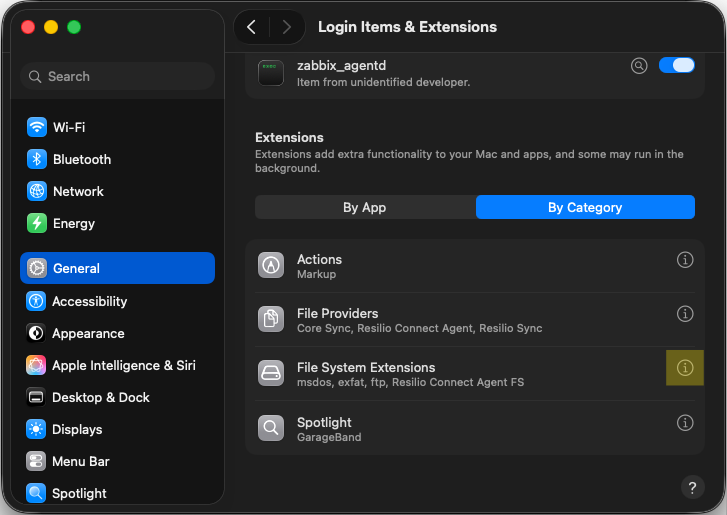Click the zabbix_agentd exec icon
This screenshot has height=515, width=727.
click(271, 73)
